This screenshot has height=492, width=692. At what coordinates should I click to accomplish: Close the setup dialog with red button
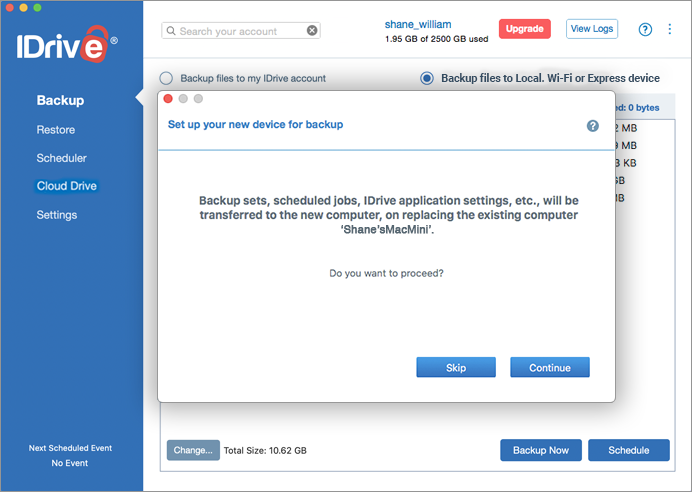coord(168,98)
